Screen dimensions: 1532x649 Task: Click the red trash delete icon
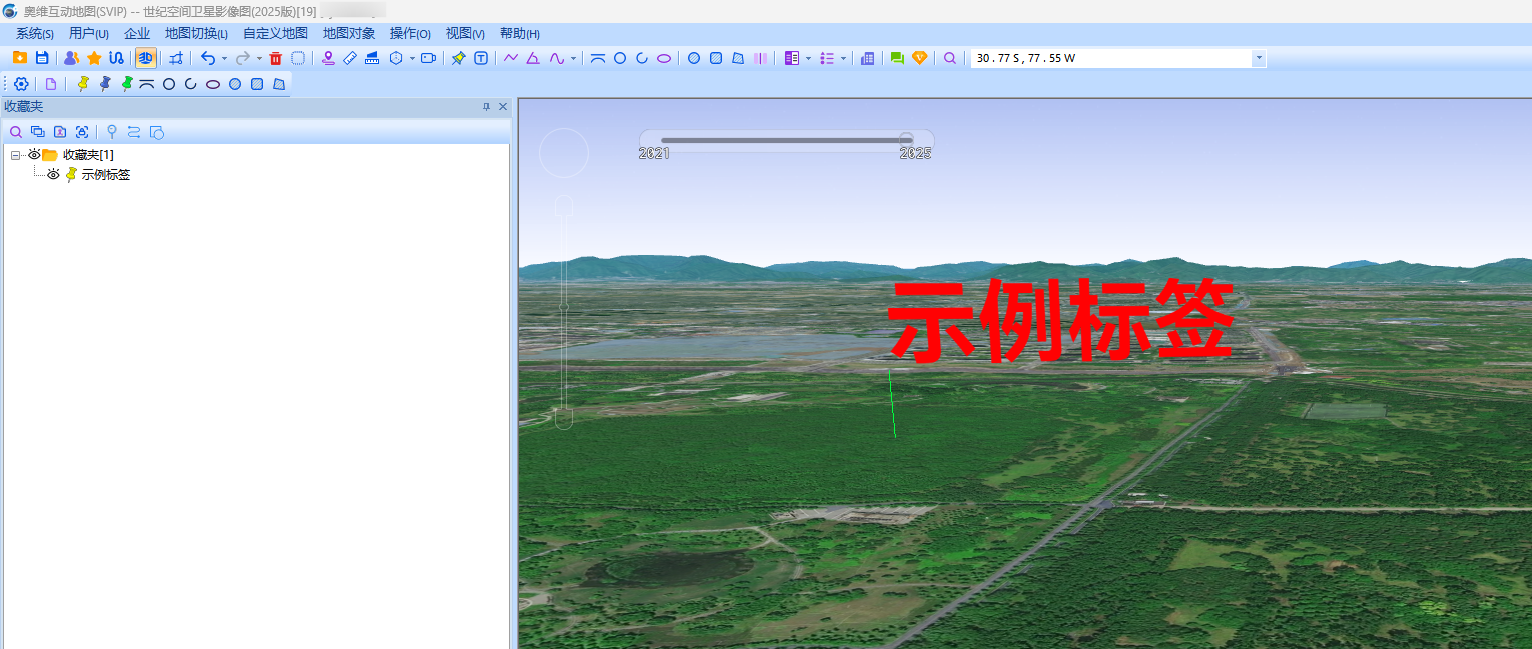click(x=276, y=58)
